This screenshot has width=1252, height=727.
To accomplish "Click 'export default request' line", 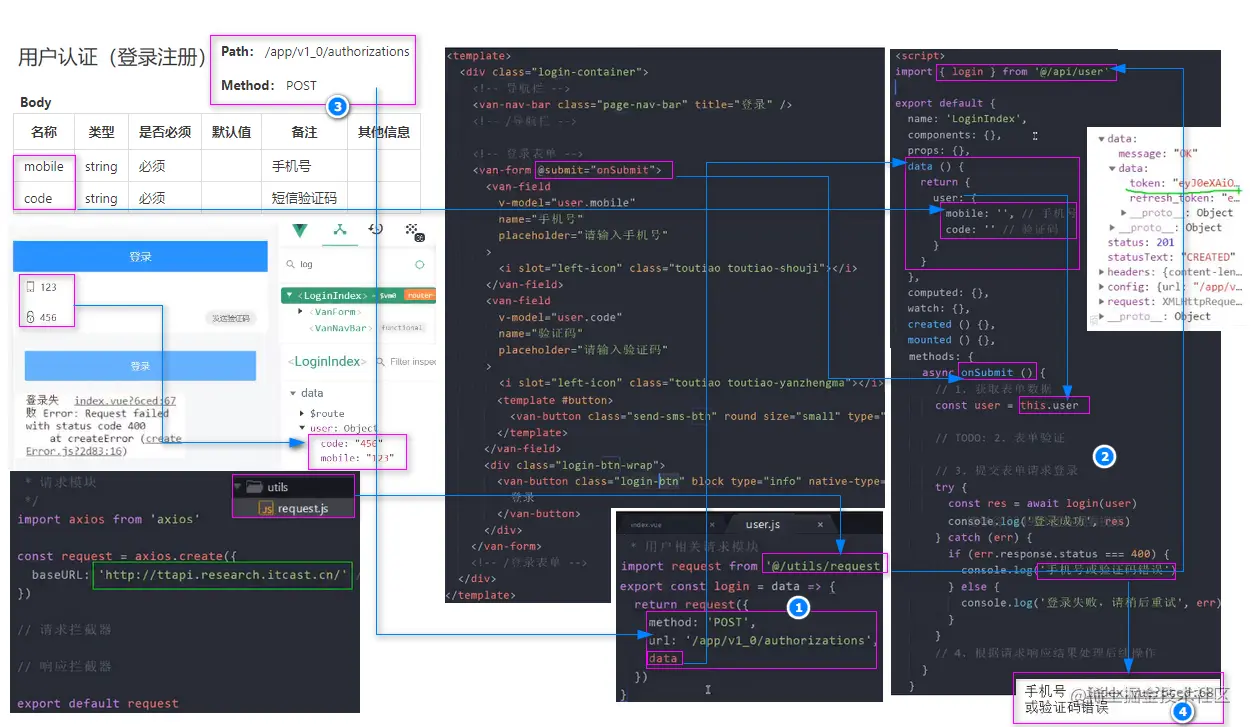I will pyautogui.click(x=98, y=703).
